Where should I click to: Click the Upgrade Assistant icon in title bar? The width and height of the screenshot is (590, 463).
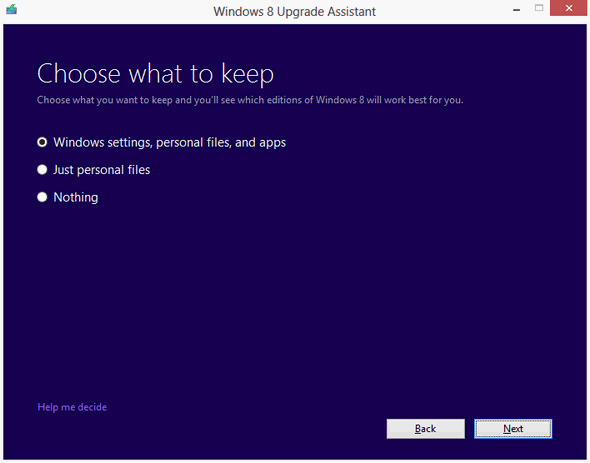coord(11,9)
